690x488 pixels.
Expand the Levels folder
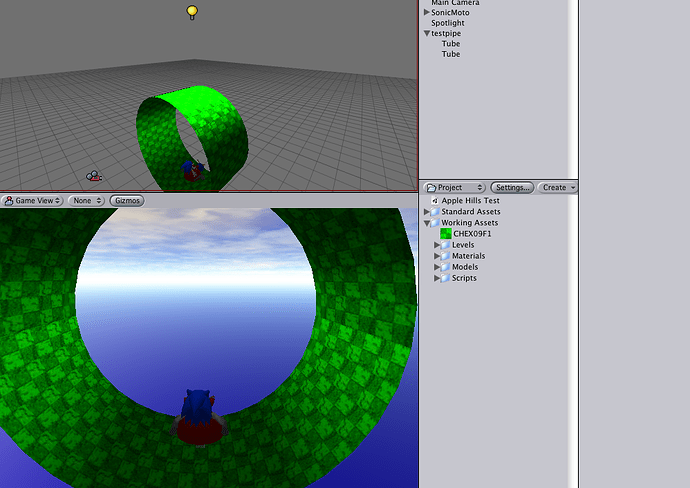(437, 245)
